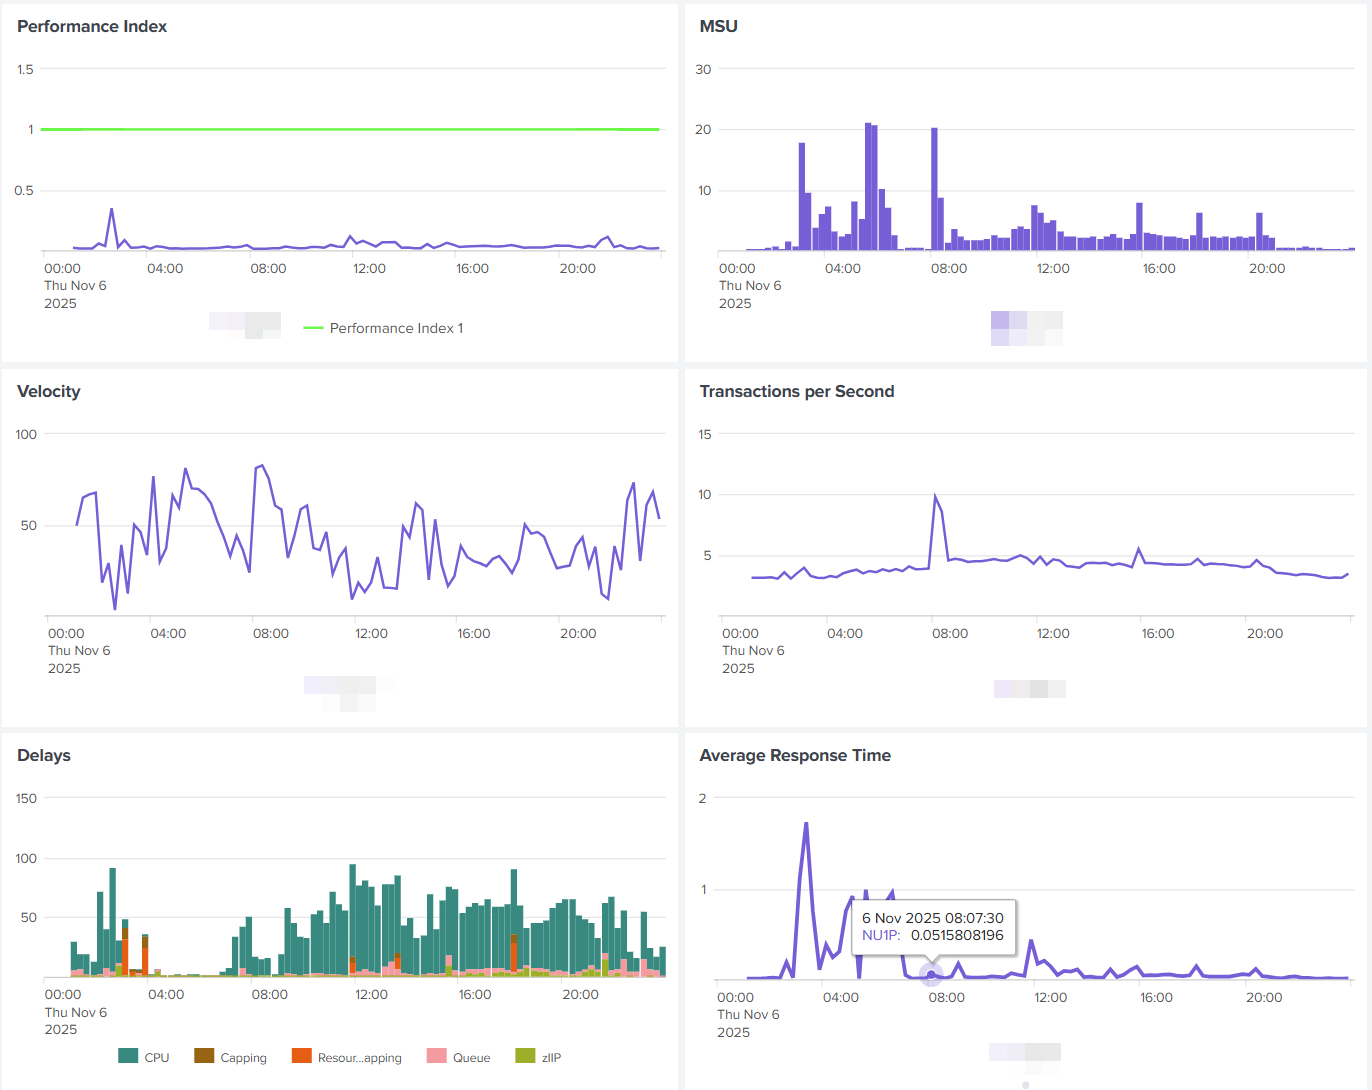Screen dimensions: 1372x1090
Task: Click the blurred legend entry under MSU chart
Action: click(1027, 328)
